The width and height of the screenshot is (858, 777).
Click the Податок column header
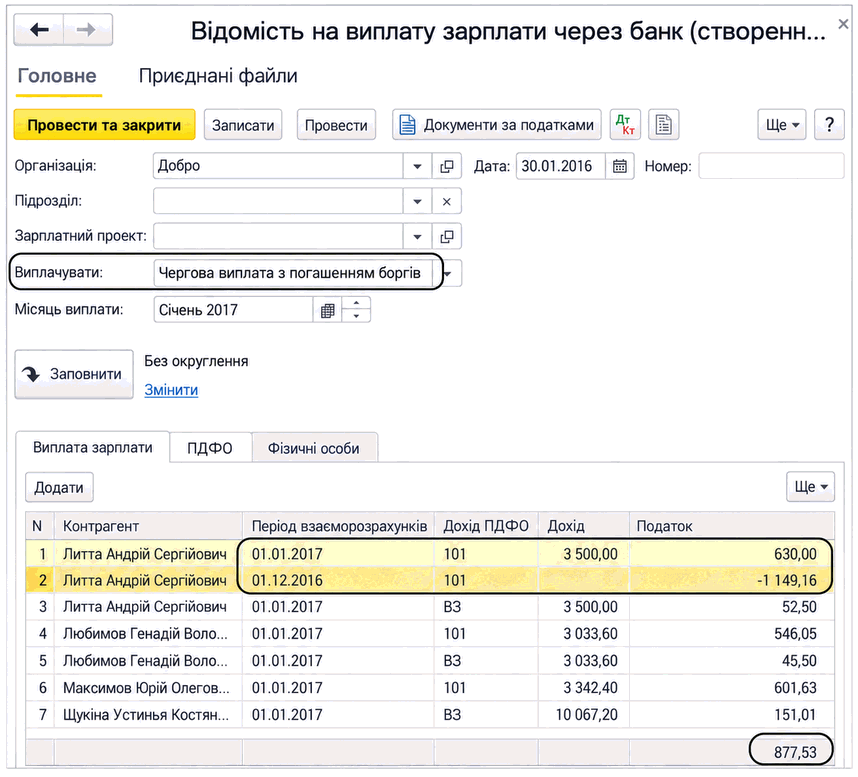[x=732, y=526]
